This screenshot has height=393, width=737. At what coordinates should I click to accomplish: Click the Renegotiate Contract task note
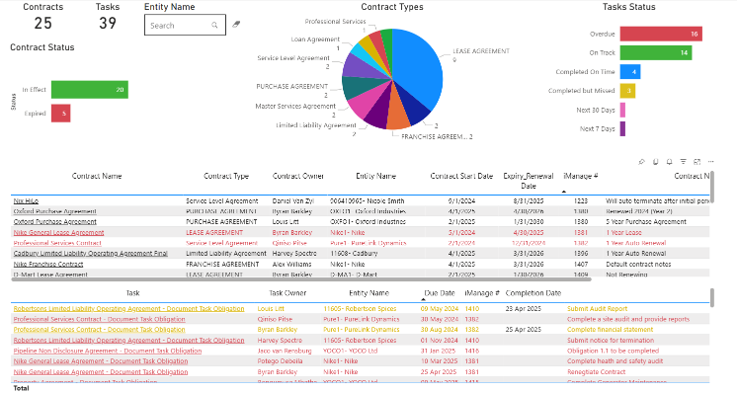(x=596, y=372)
